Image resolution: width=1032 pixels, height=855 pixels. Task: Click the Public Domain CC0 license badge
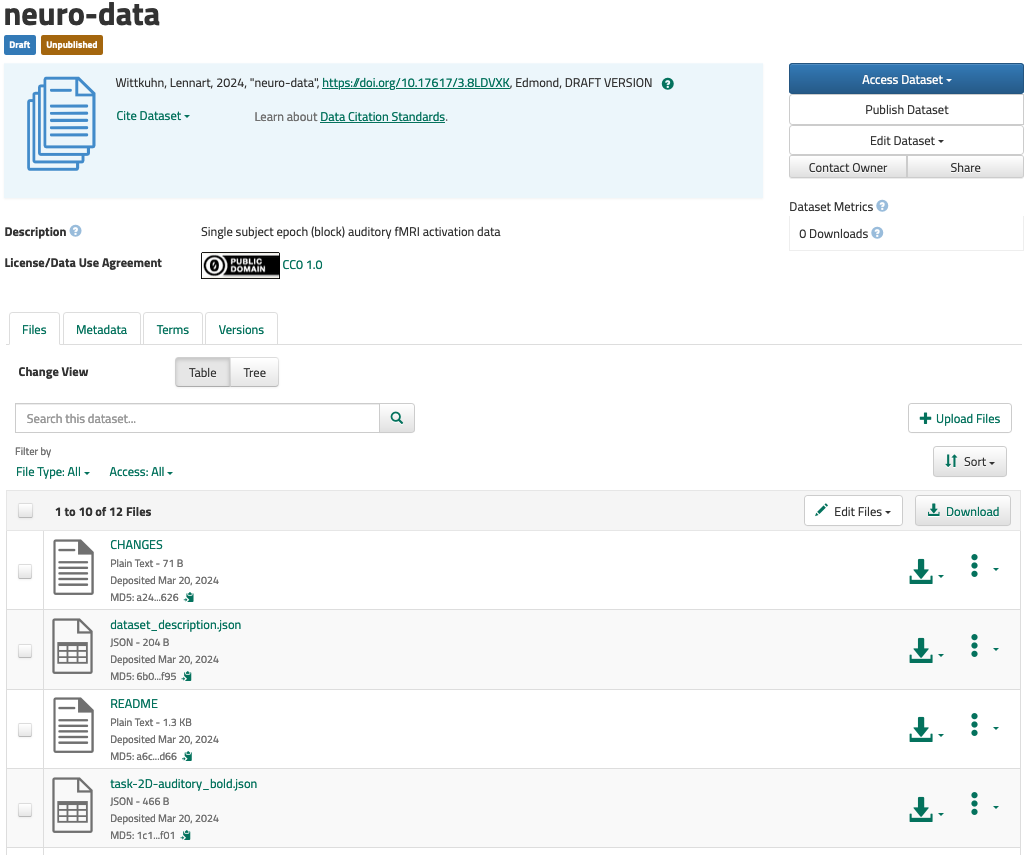click(240, 265)
